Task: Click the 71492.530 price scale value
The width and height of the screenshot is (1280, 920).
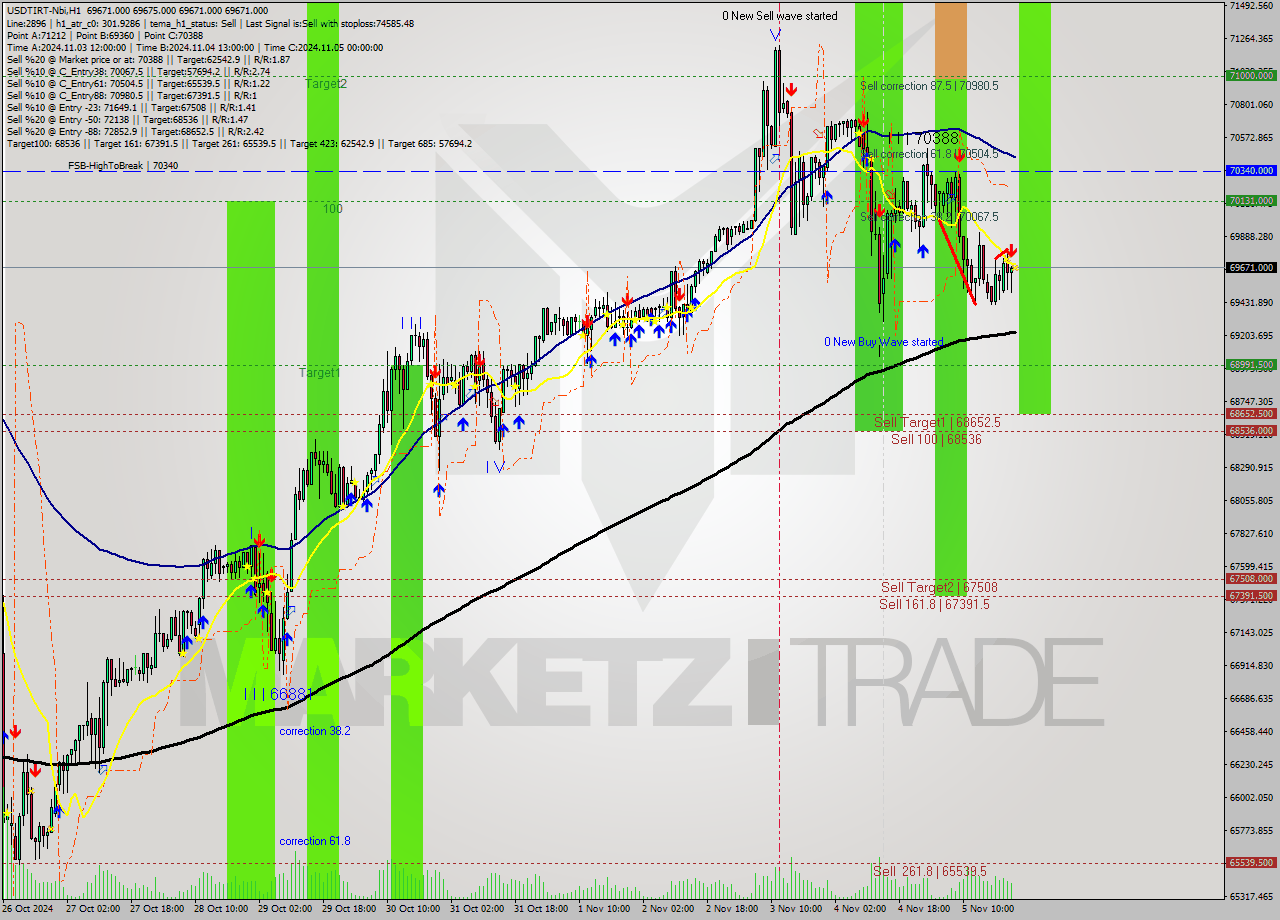Action: pos(1251,6)
